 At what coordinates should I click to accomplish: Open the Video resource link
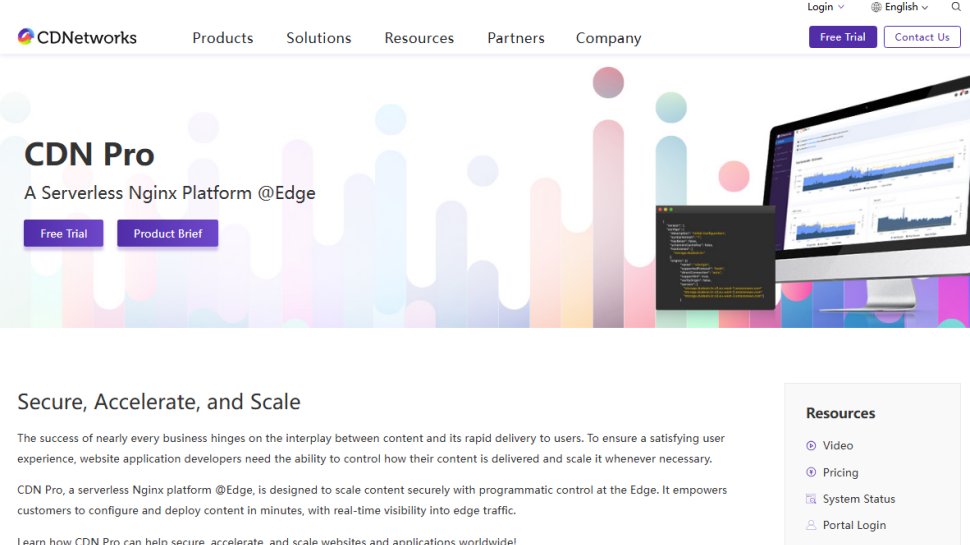(x=838, y=445)
